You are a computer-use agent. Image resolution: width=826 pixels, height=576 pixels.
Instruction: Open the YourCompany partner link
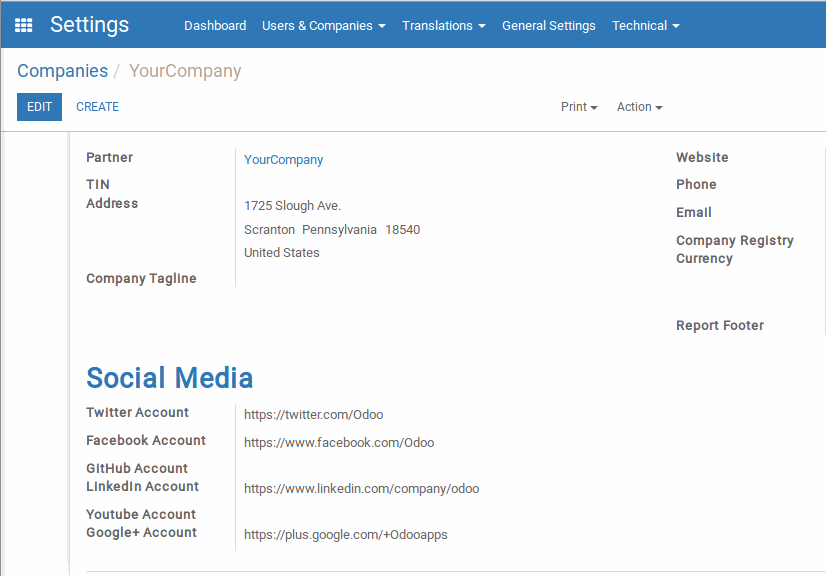coord(283,160)
